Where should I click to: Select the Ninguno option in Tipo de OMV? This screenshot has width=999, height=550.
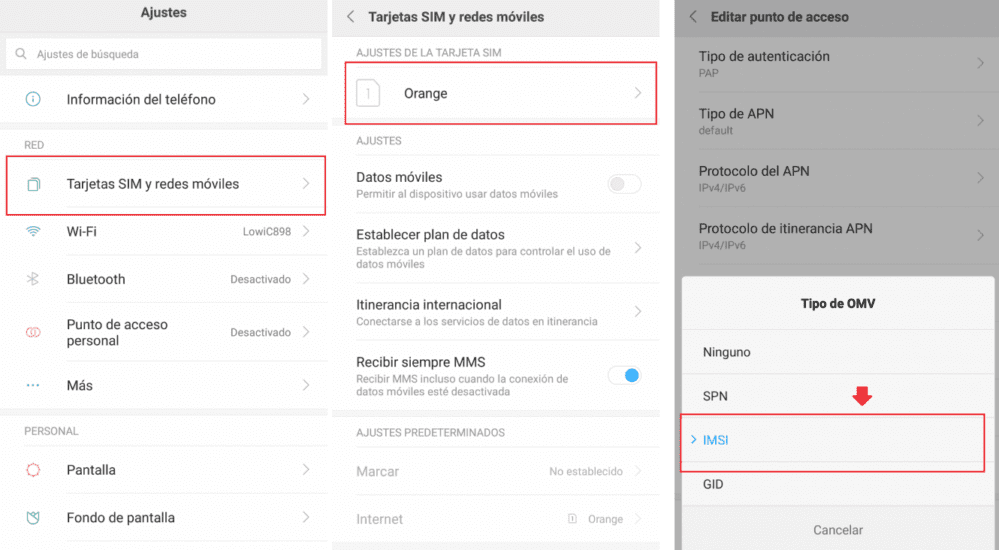coord(838,352)
